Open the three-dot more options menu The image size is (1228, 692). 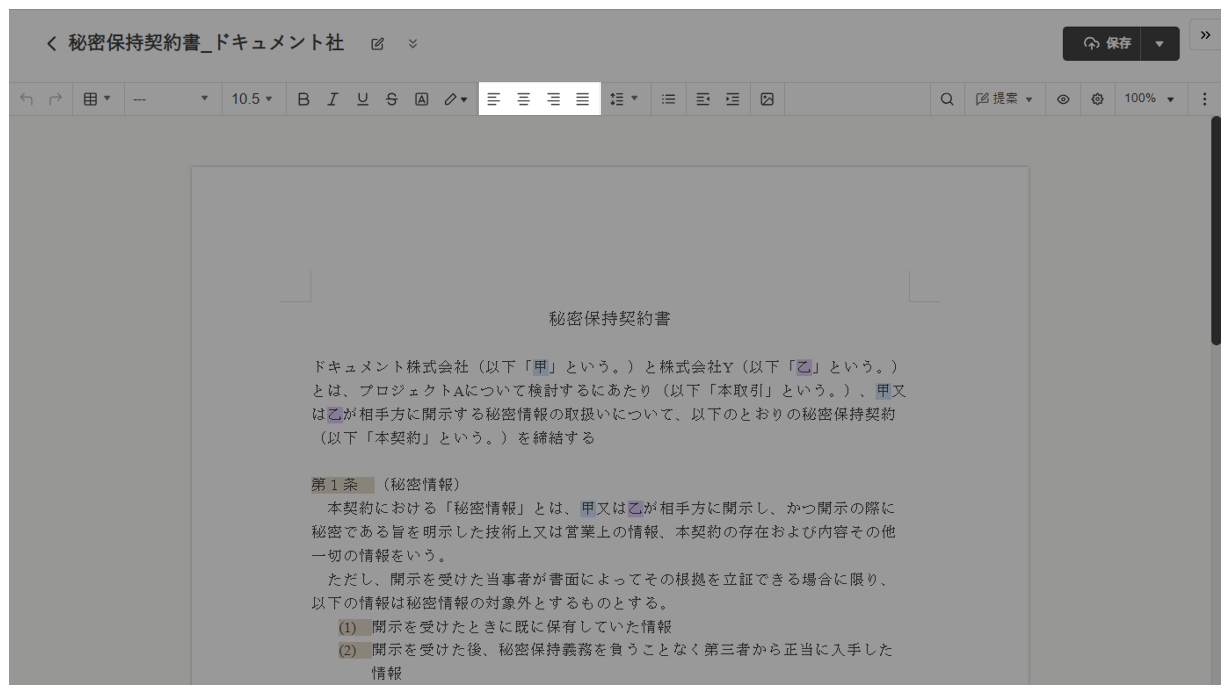point(1204,99)
